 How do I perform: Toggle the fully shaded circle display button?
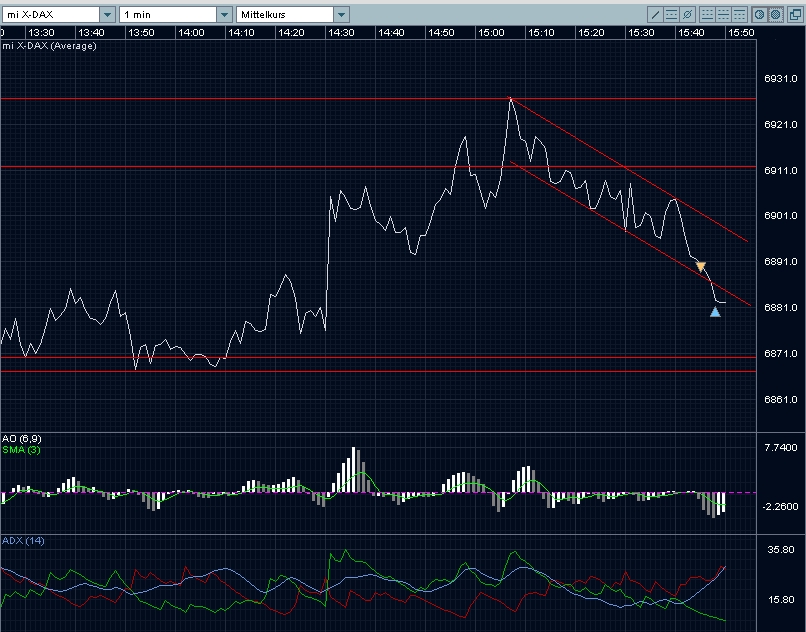click(775, 15)
